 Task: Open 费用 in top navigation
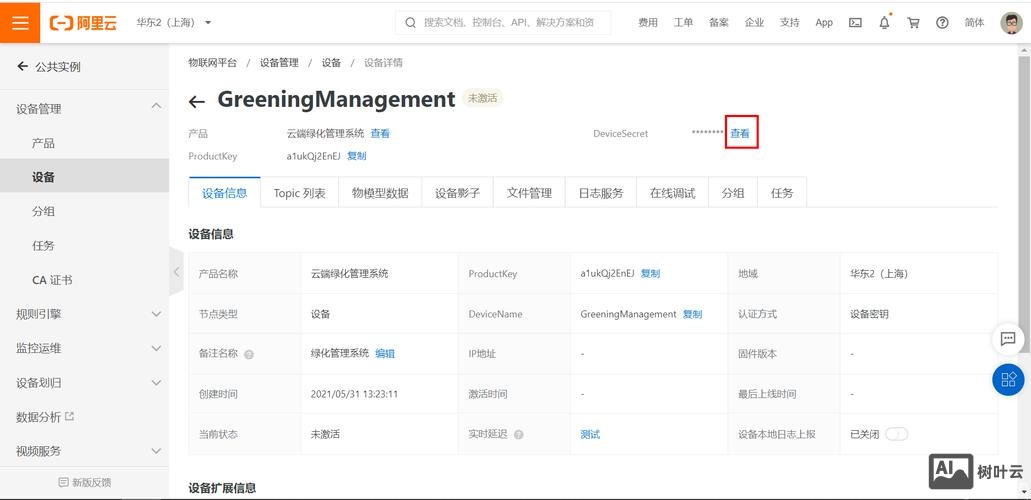pos(648,22)
